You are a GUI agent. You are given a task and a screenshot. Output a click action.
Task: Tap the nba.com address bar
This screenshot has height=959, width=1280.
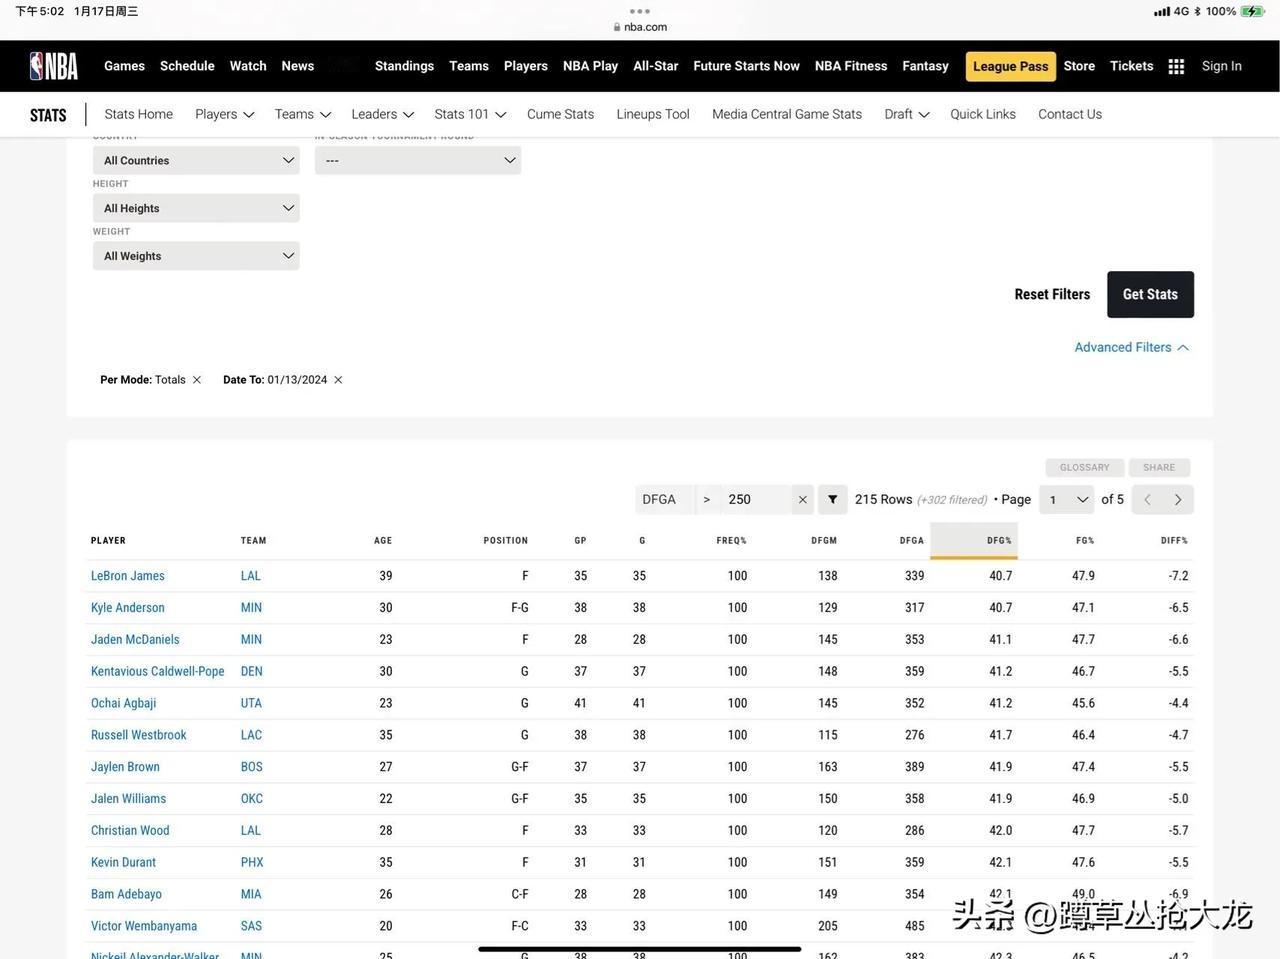(x=641, y=27)
